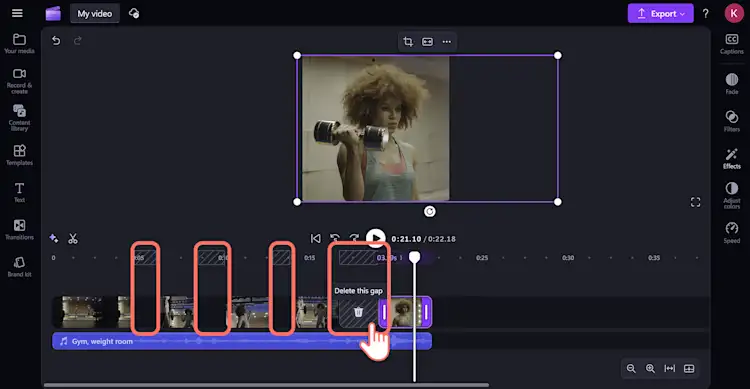The image size is (750, 389).
Task: Click the 0:30 mark on ruler
Action: 568,258
